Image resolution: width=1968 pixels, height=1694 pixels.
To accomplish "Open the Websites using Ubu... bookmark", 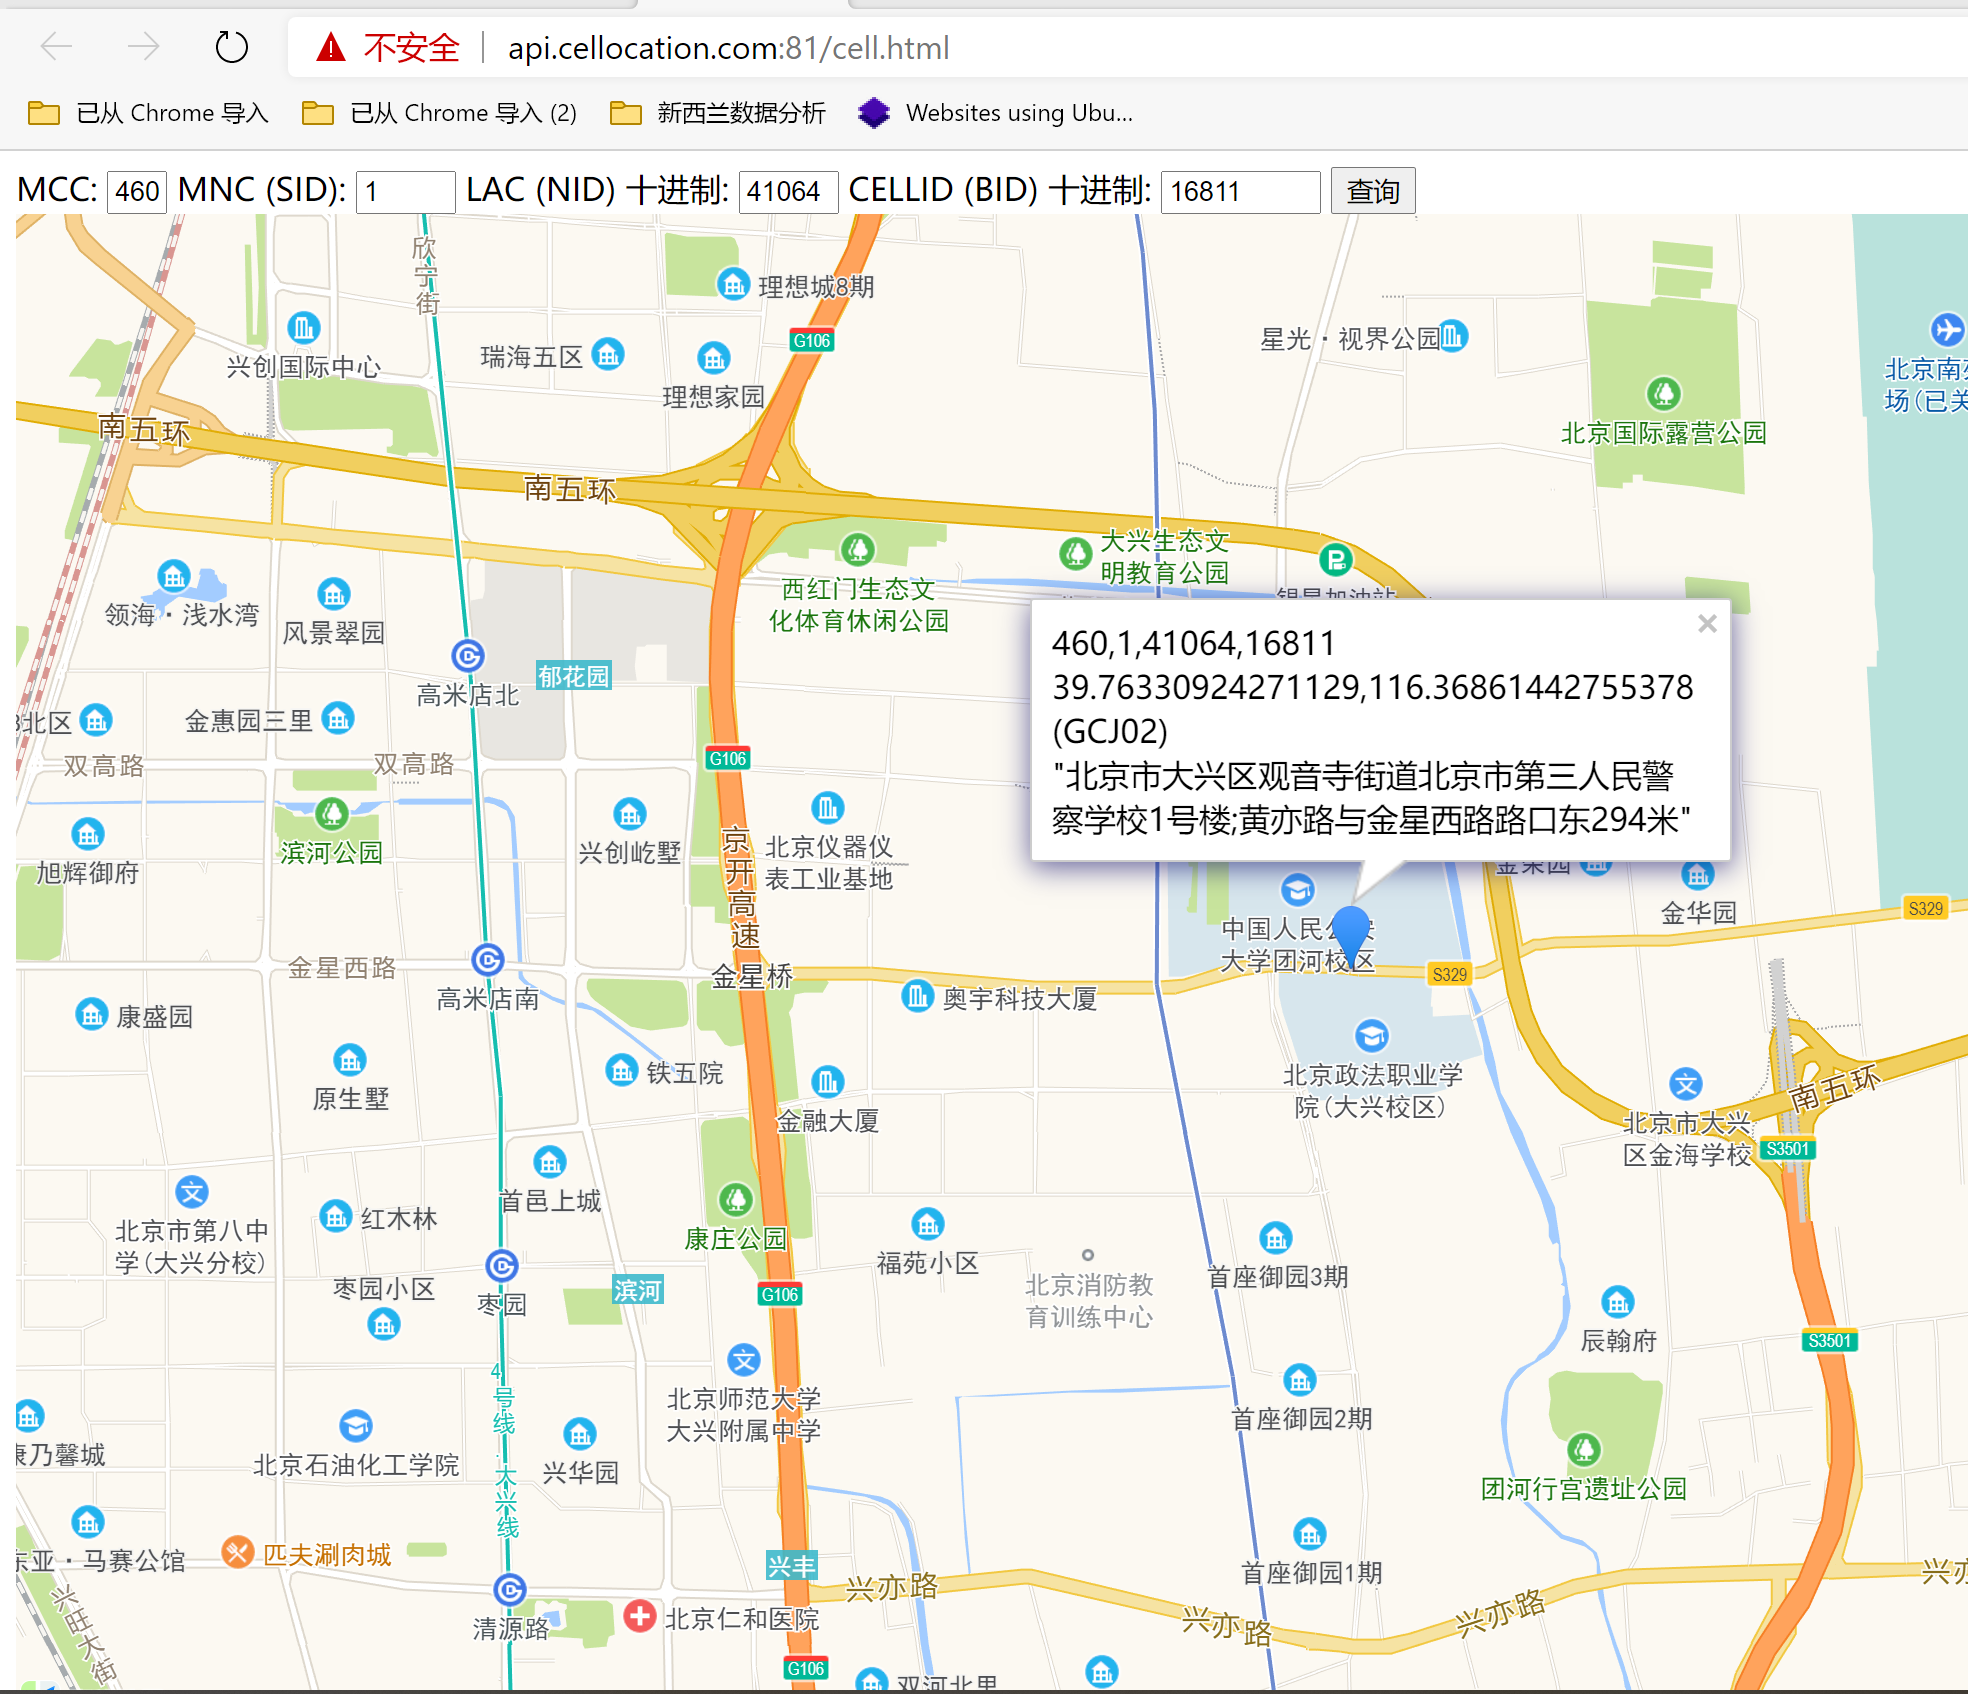I will [x=996, y=113].
